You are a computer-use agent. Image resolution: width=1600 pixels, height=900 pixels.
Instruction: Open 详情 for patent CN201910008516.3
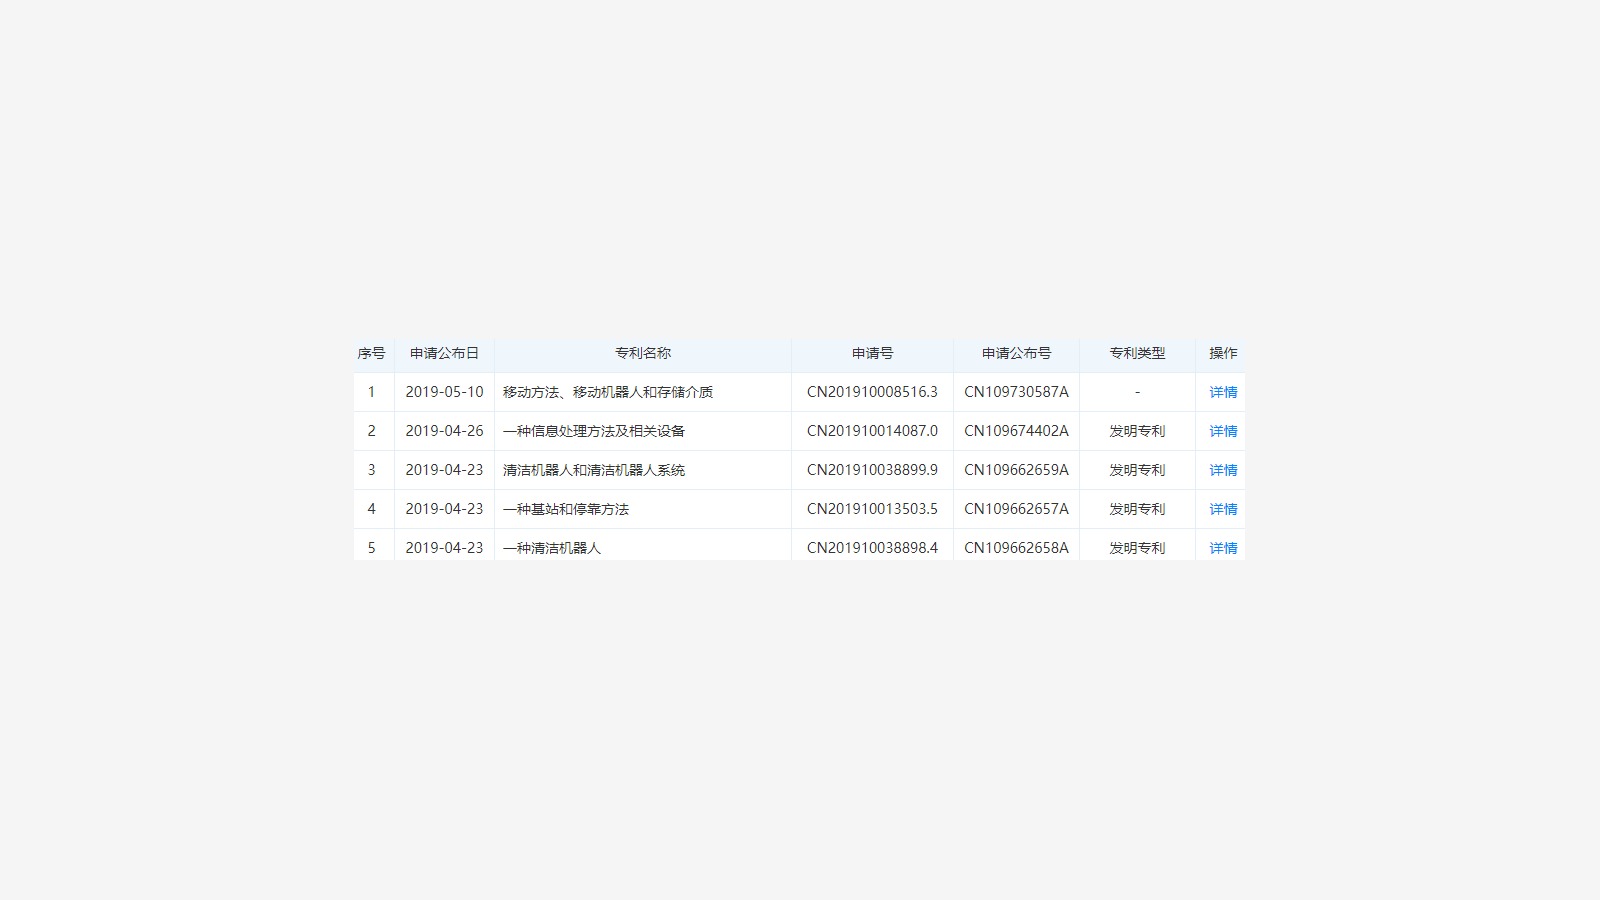1223,392
